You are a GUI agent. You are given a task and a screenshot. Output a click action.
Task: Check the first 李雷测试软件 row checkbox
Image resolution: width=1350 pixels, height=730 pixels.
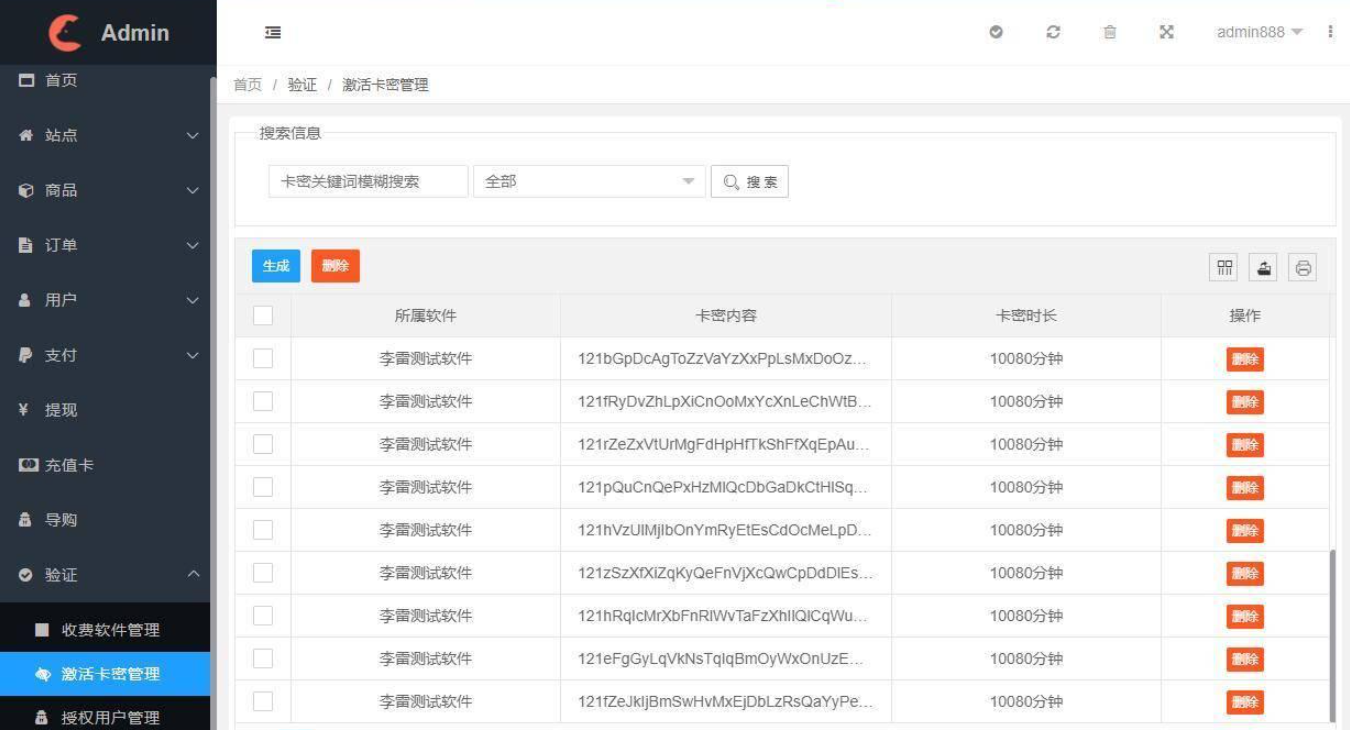(263, 358)
